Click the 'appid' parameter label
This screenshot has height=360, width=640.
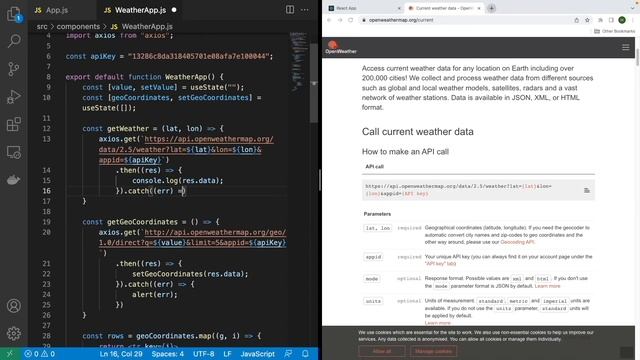[x=373, y=257]
